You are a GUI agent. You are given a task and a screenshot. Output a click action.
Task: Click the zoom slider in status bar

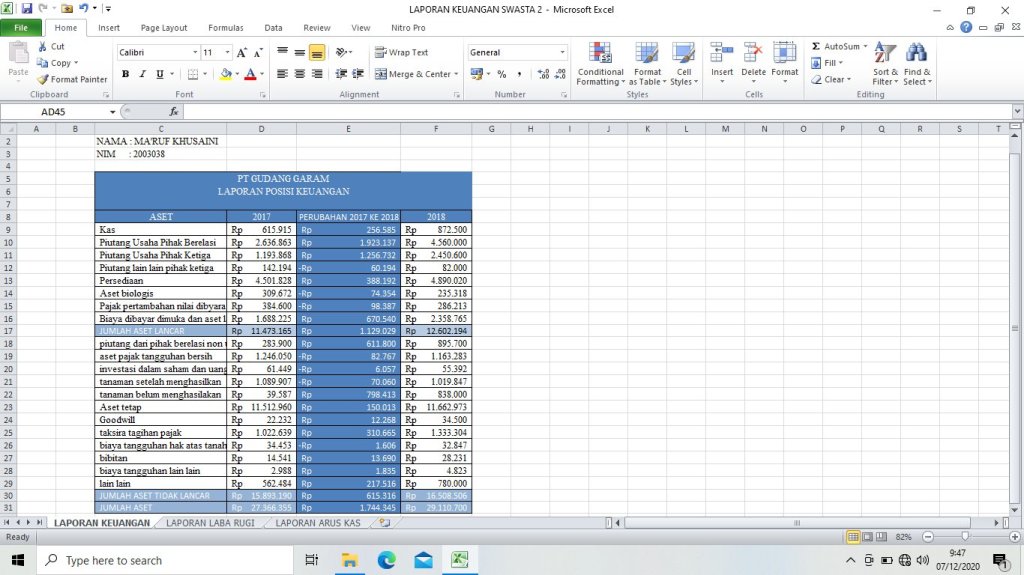pyautogui.click(x=965, y=537)
